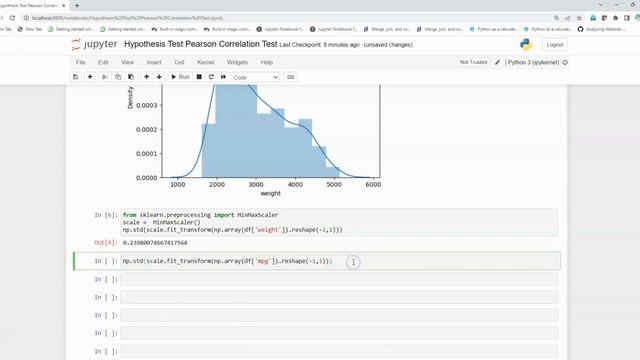This screenshot has height=360, width=640.
Task: Open the Edit menu
Action: point(103,62)
